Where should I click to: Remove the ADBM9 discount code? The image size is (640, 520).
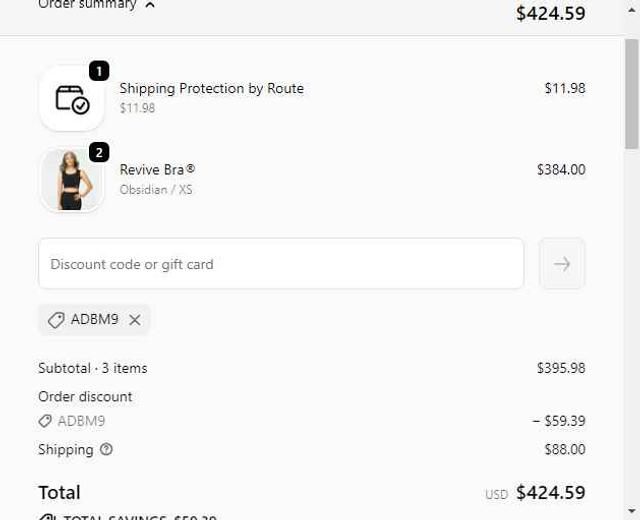point(135,320)
